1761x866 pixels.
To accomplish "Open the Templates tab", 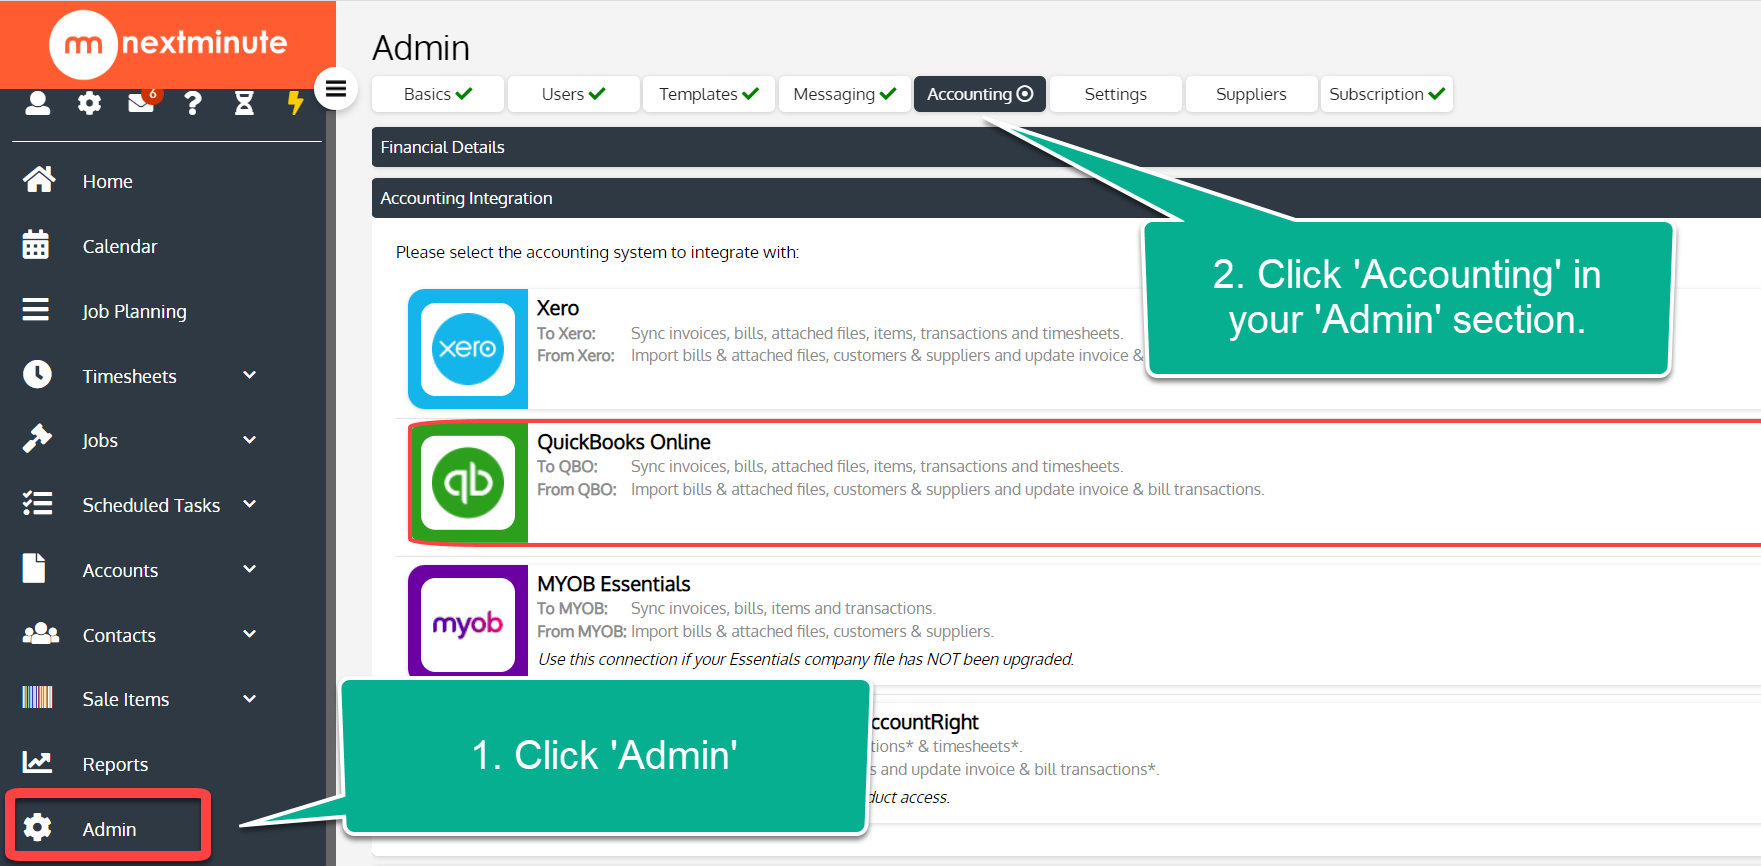I will [709, 94].
